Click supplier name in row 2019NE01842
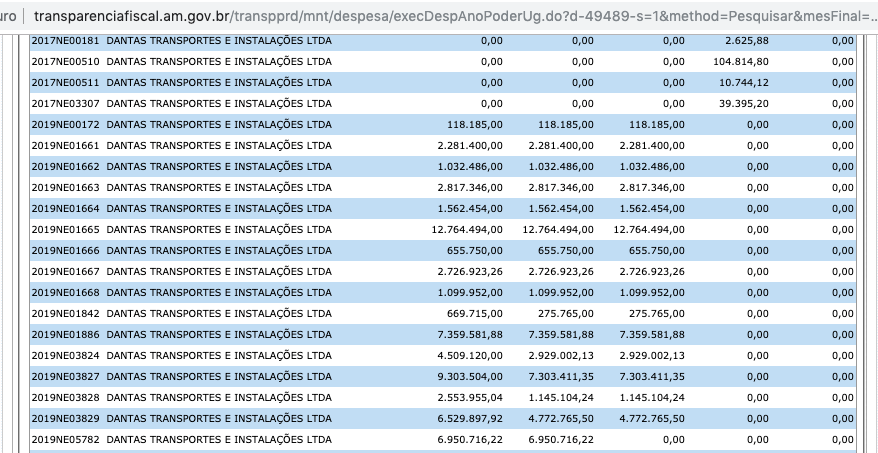The width and height of the screenshot is (878, 453). pyautogui.click(x=219, y=314)
